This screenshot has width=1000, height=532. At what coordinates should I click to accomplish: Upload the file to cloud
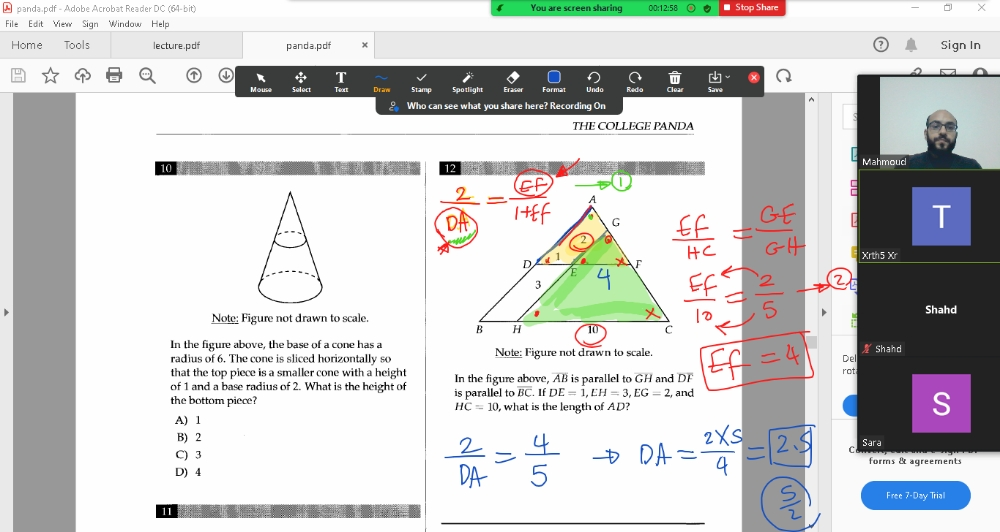[82, 75]
